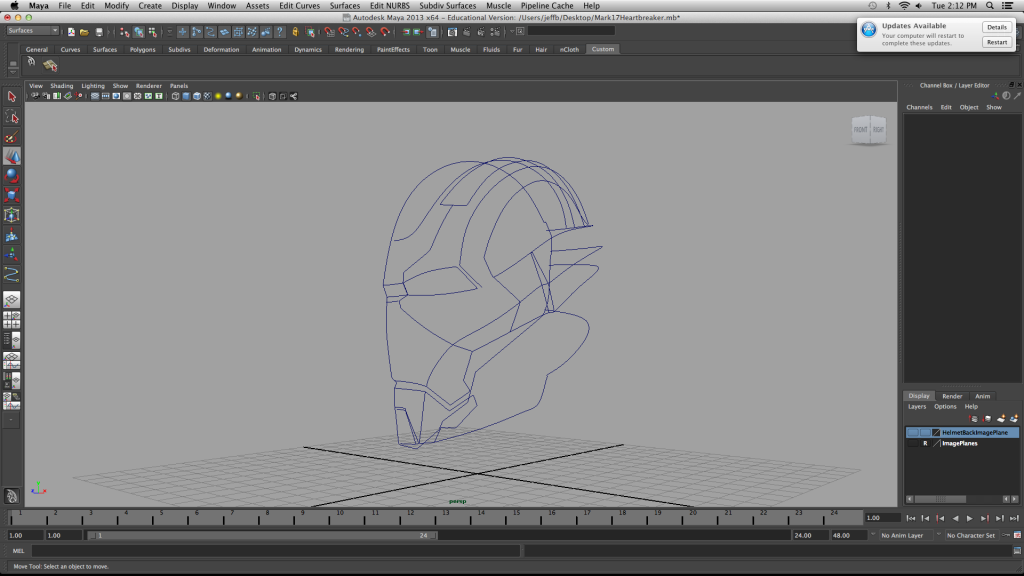The height and width of the screenshot is (576, 1024).
Task: Click Details in Updates Available notification
Action: click(x=997, y=27)
